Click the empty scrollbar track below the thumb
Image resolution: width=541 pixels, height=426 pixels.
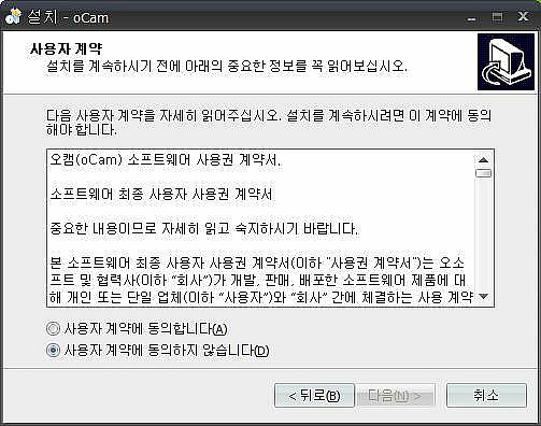pos(483,234)
